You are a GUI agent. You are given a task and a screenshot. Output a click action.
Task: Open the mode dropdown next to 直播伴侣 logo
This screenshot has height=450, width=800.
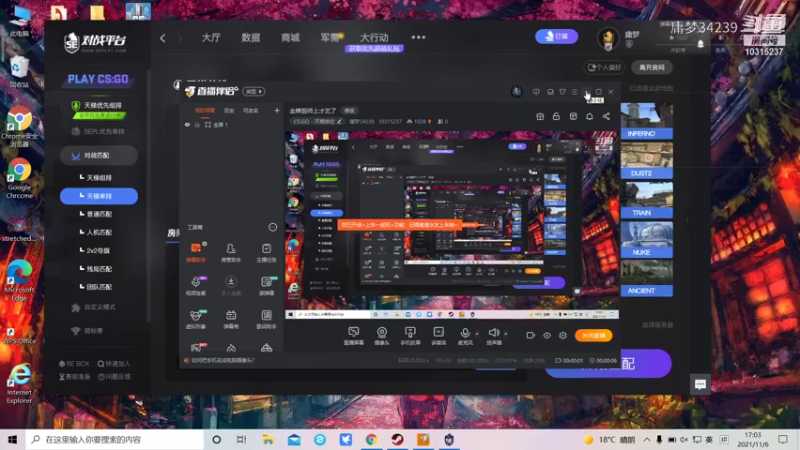pos(254,91)
